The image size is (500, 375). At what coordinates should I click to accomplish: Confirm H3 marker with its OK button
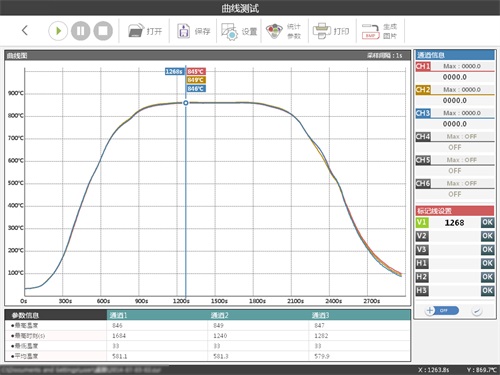[x=487, y=291]
